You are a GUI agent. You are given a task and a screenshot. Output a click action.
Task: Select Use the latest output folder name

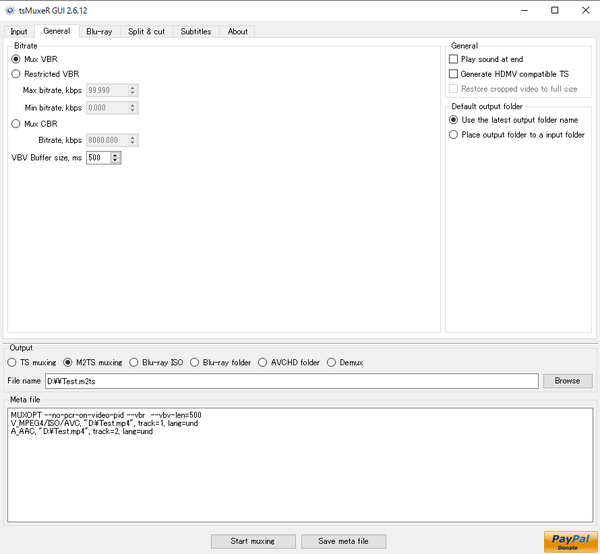[514, 120]
